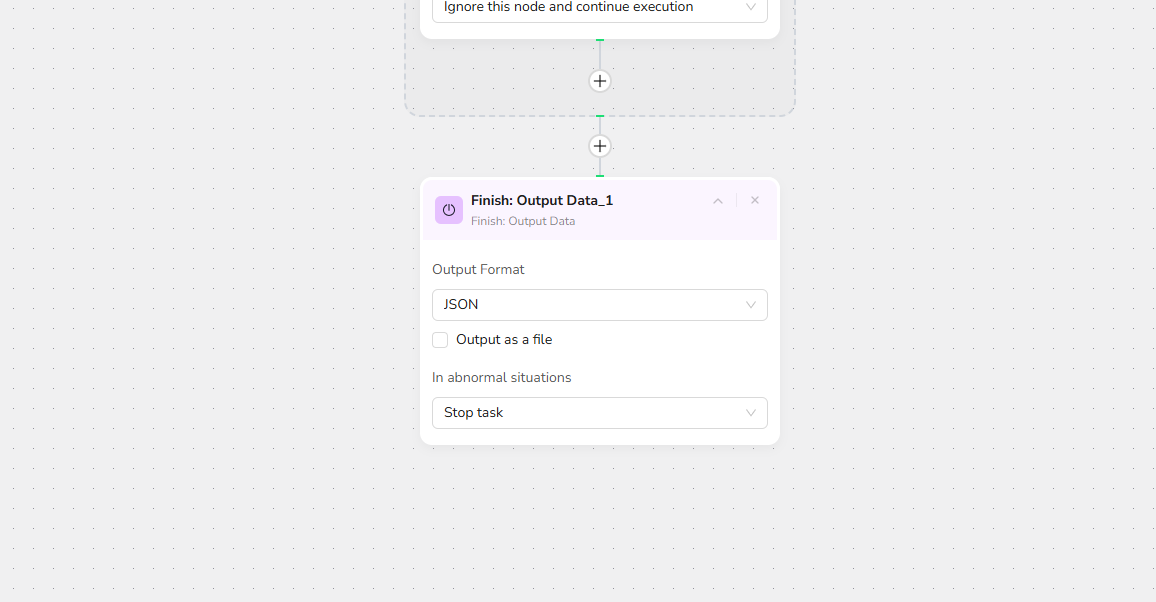Collapse the Finish: Output Data_1 node
The height and width of the screenshot is (602, 1156).
pyautogui.click(x=718, y=201)
